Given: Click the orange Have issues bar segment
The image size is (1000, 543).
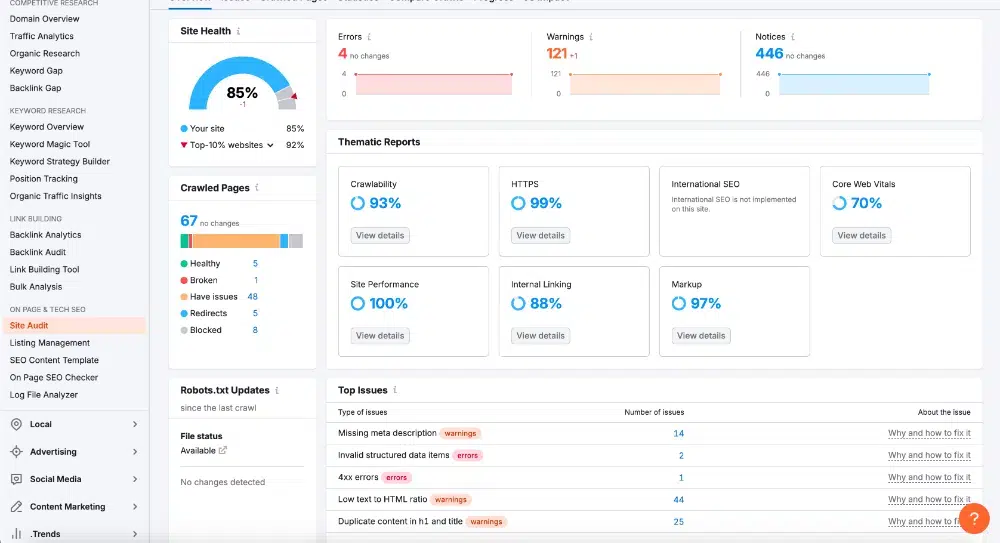Looking at the screenshot, I should [236, 241].
